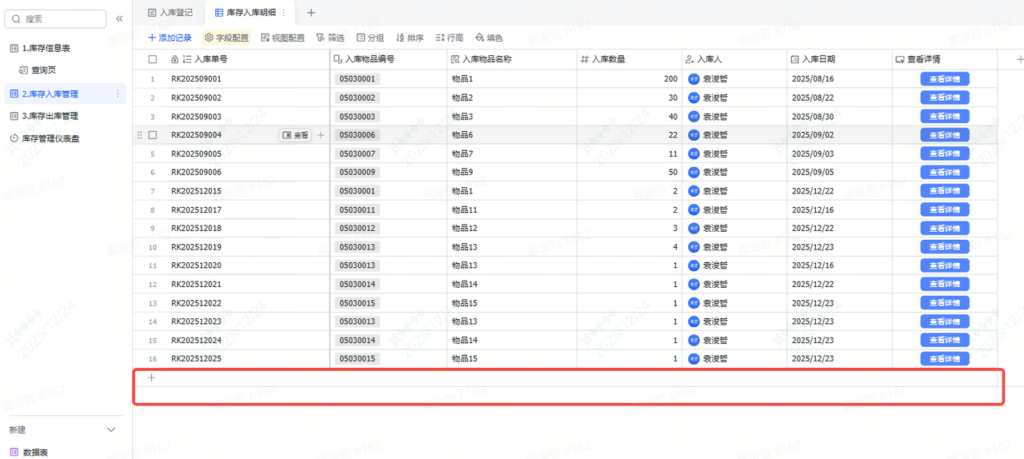Open the 分组 grouping tool

click(361, 38)
